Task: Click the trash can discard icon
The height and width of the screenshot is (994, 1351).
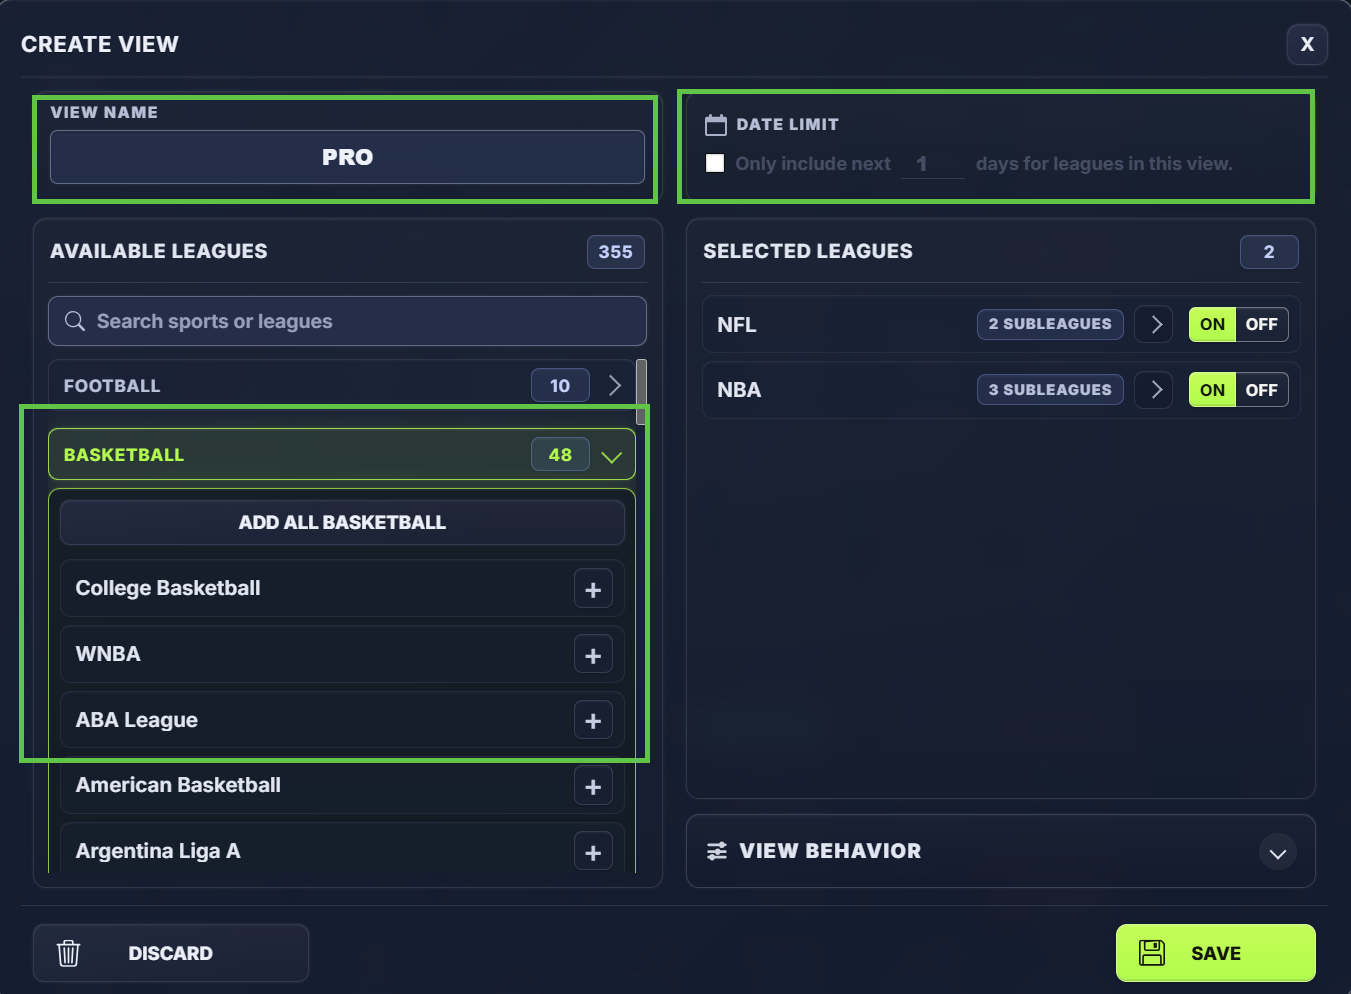Action: (x=68, y=953)
